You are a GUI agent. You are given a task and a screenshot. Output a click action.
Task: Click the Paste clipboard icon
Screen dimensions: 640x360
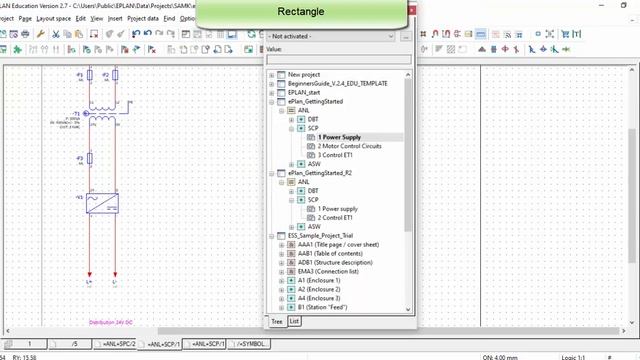click(79, 34)
